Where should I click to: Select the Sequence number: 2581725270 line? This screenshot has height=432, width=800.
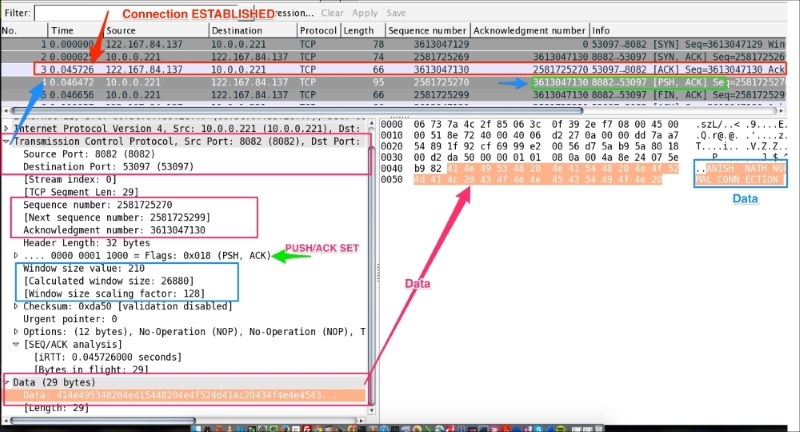(x=97, y=205)
